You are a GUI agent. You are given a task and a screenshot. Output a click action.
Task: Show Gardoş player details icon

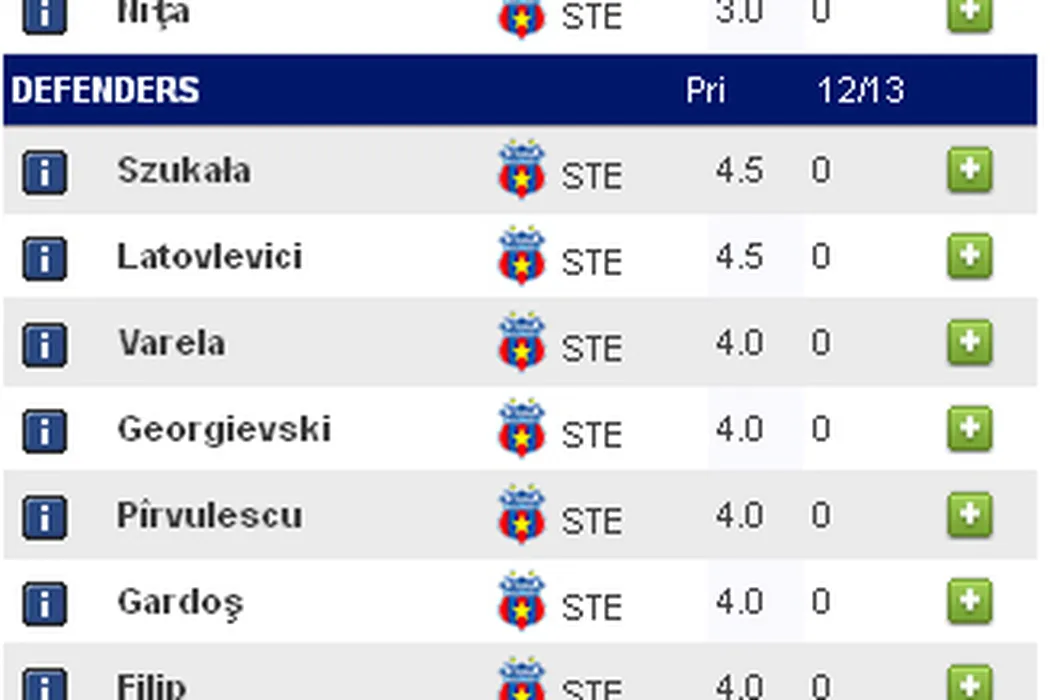[44, 603]
